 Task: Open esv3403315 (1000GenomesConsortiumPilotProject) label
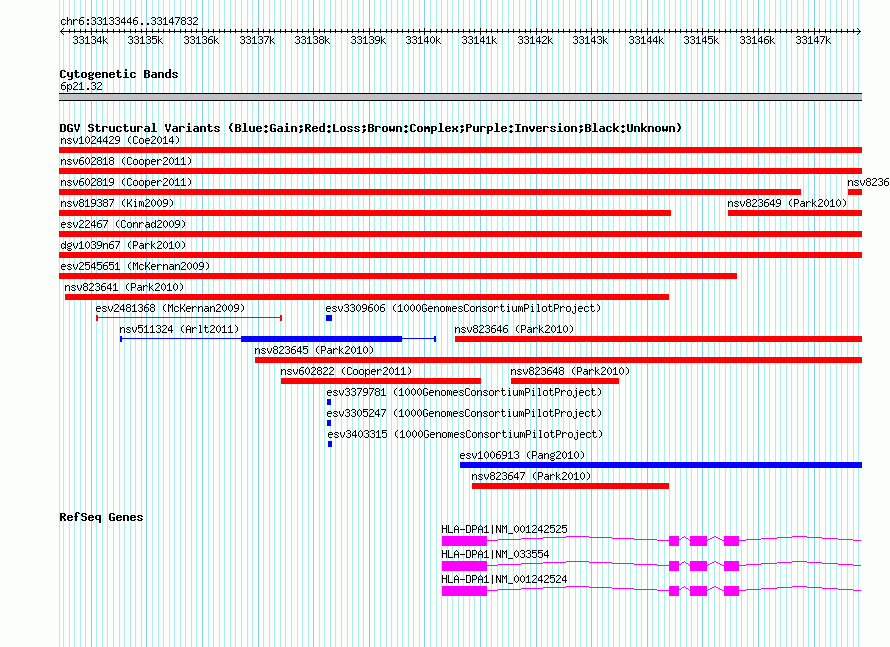point(465,434)
